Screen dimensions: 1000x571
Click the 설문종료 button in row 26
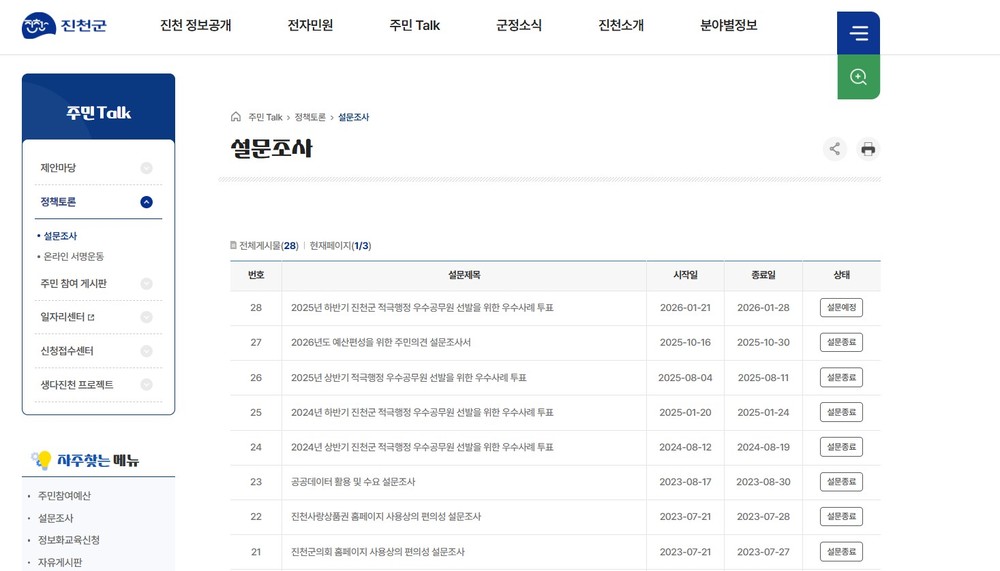pos(841,378)
